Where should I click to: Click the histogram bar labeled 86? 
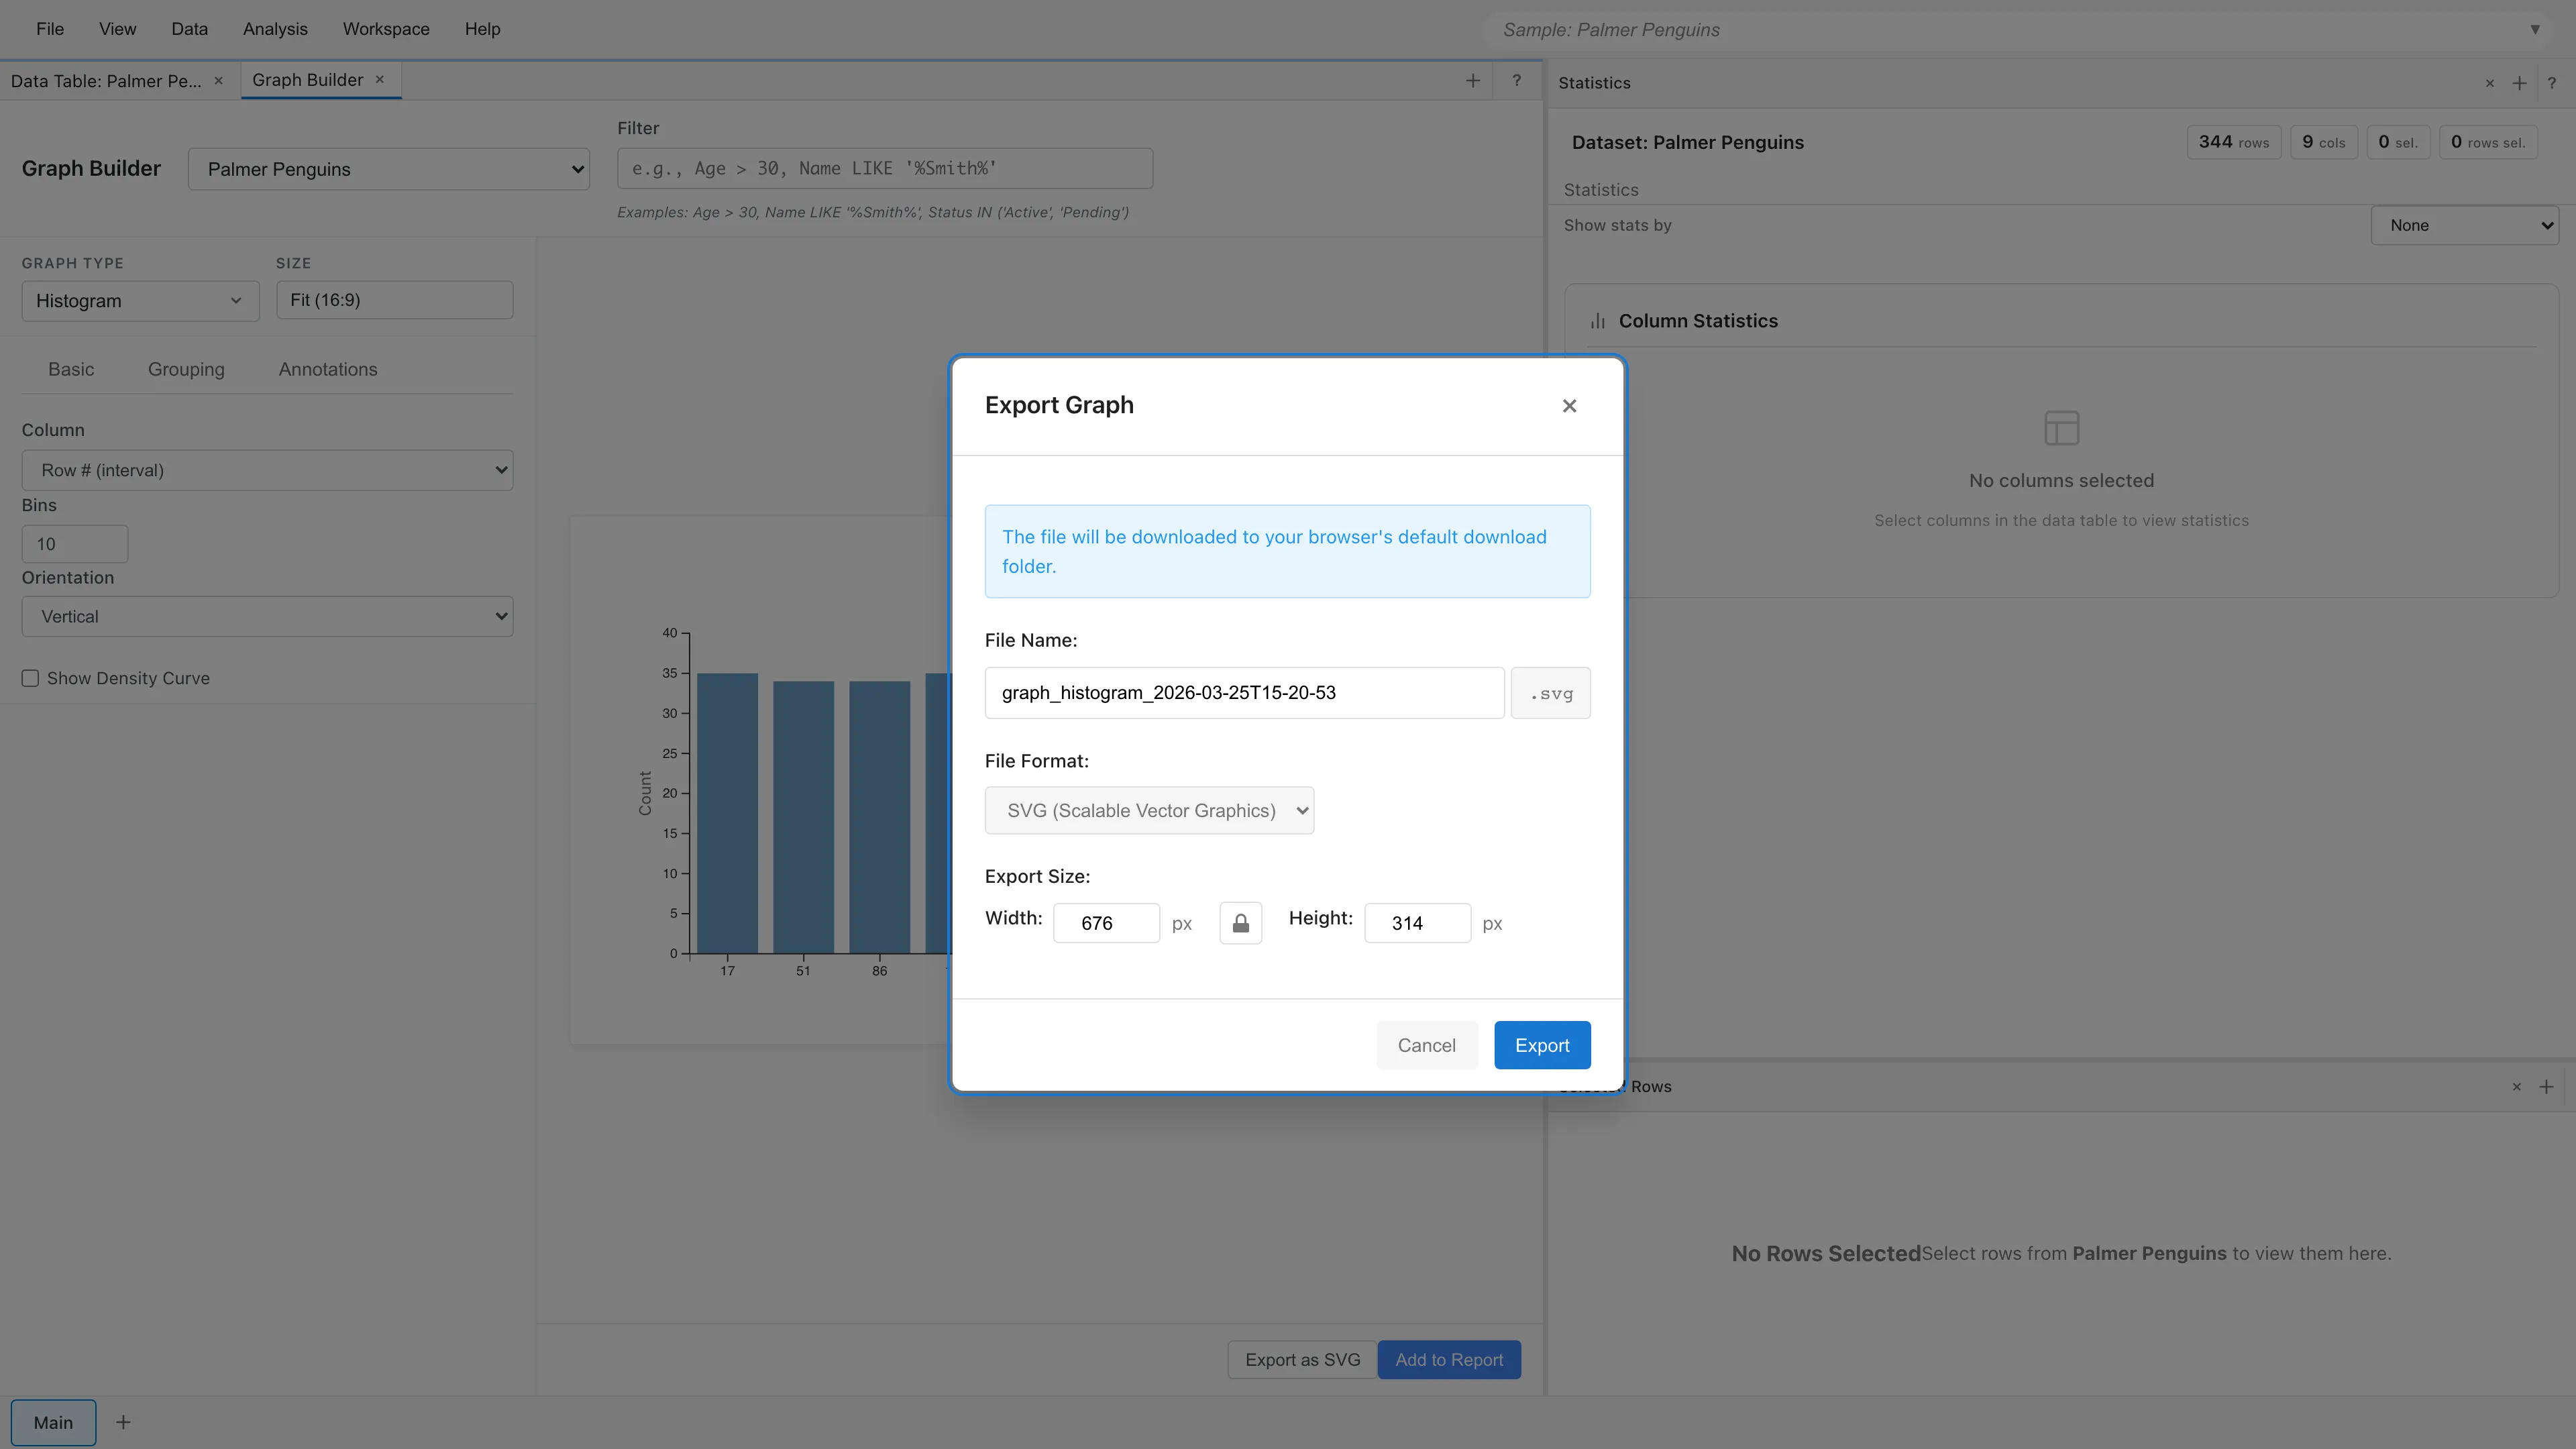879,817
